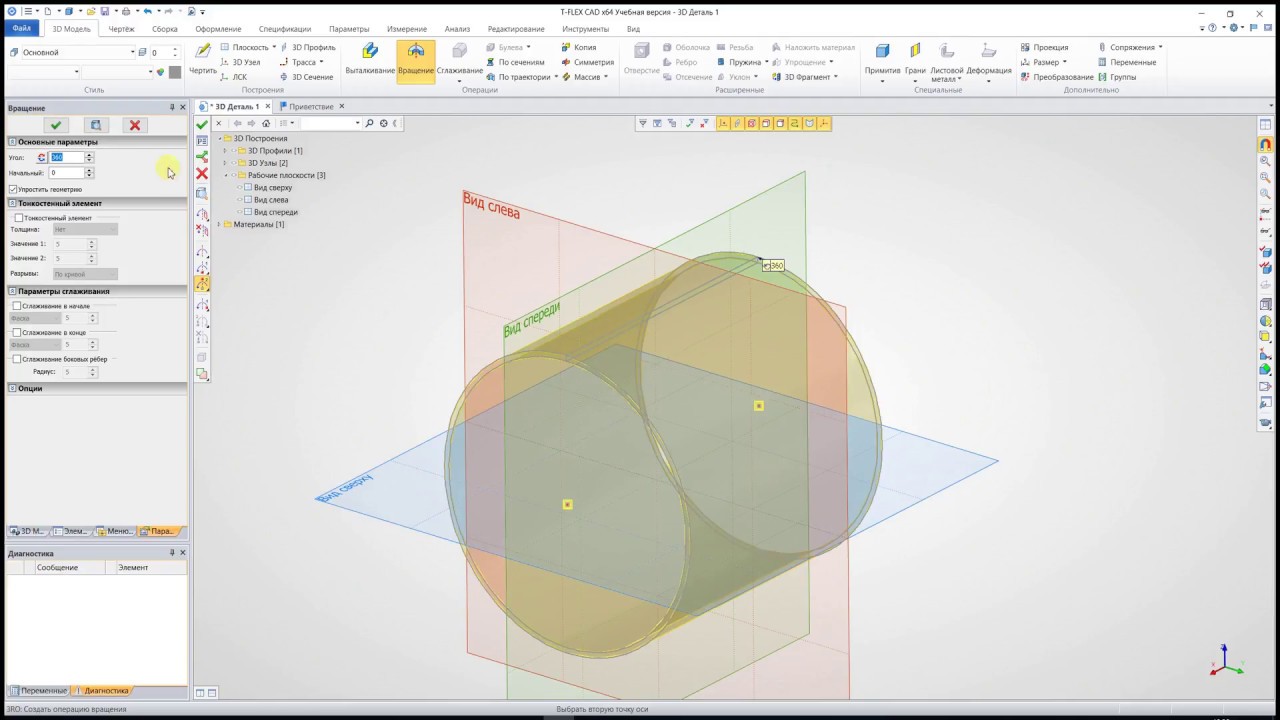
Task: Select the Выталкивание extrusion tool
Action: coord(369,58)
